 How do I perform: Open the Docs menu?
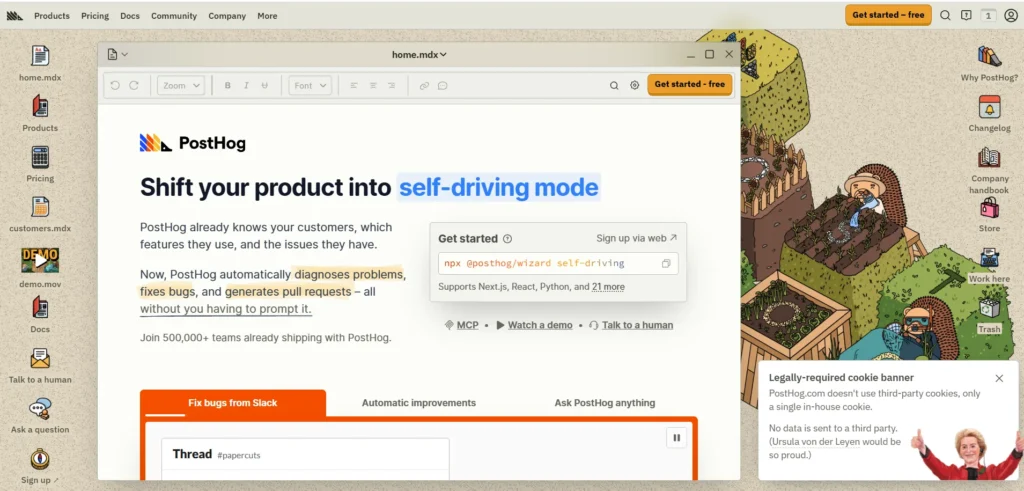tap(130, 16)
